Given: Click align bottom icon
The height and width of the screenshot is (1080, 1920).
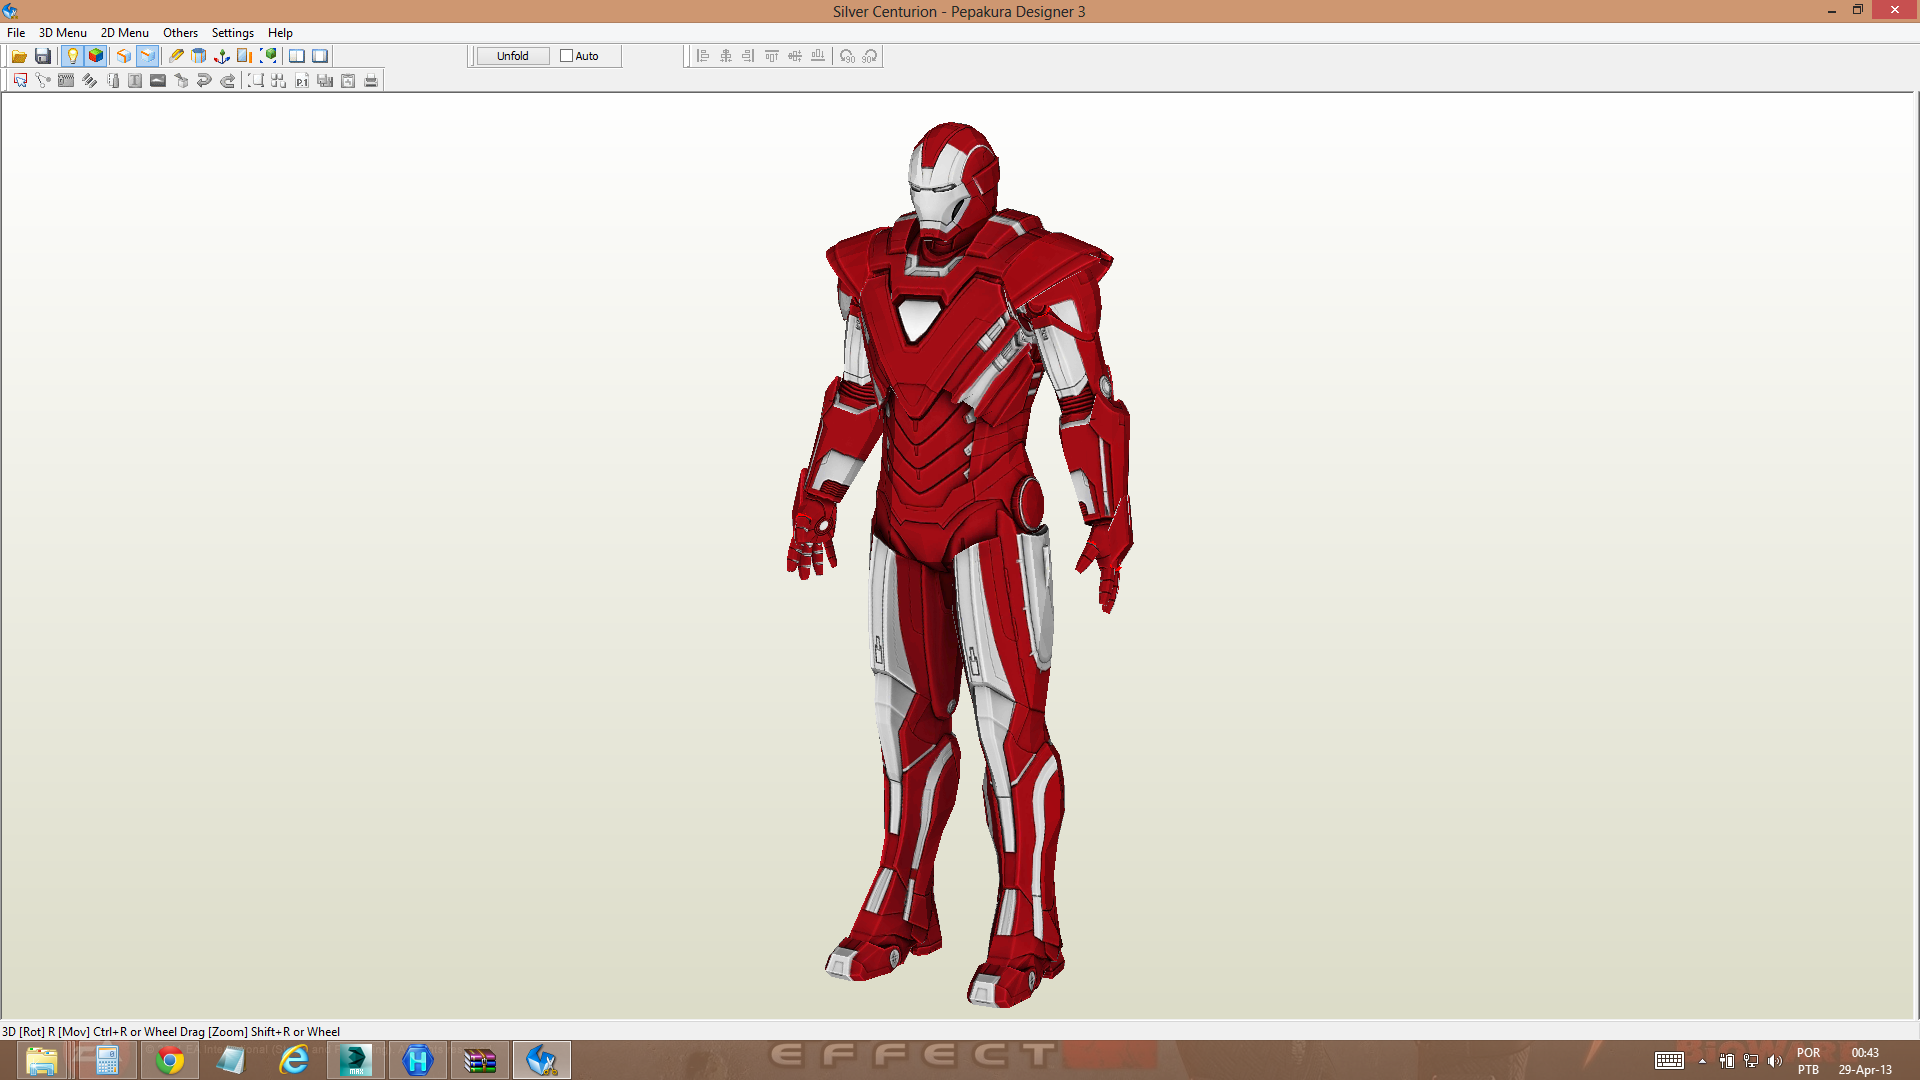Looking at the screenshot, I should [818, 56].
